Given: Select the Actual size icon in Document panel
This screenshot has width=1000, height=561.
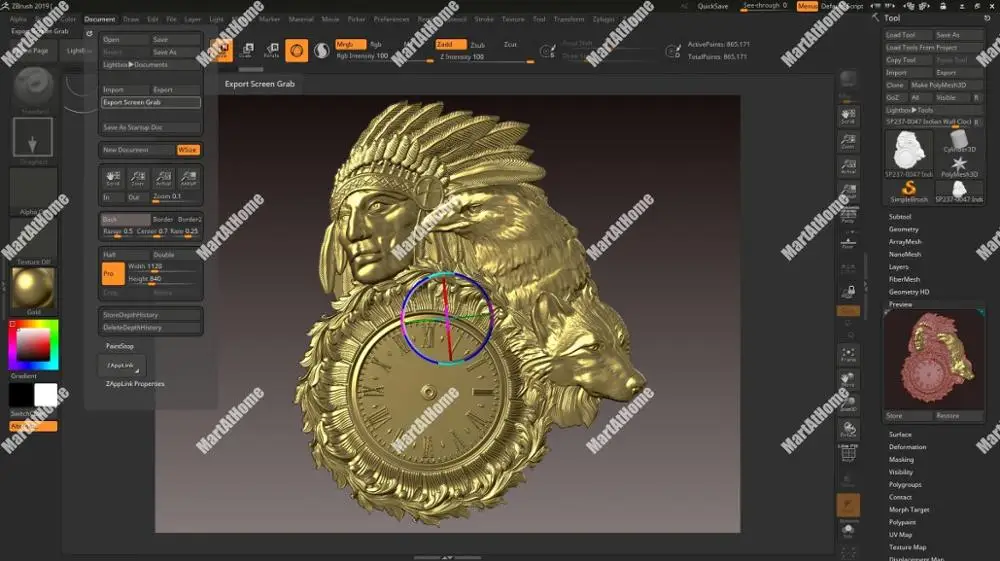Looking at the screenshot, I should [x=163, y=177].
